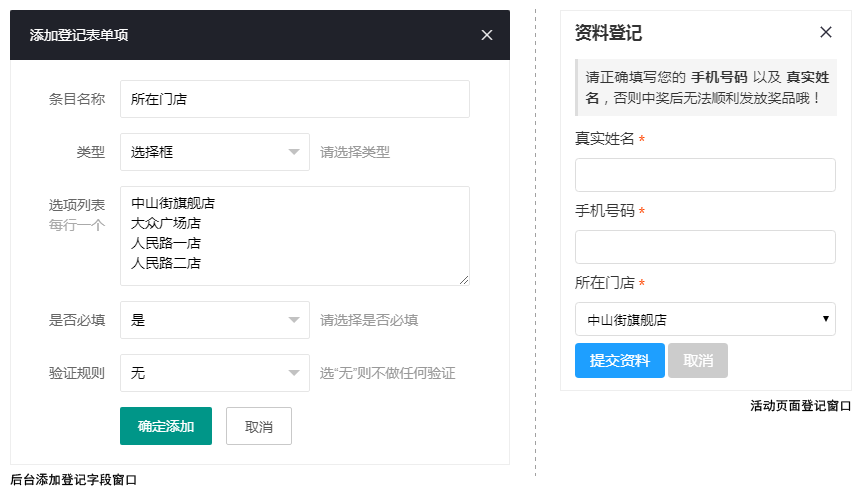Click inside the 选项列表 textarea
The height and width of the screenshot is (501, 866).
point(295,236)
